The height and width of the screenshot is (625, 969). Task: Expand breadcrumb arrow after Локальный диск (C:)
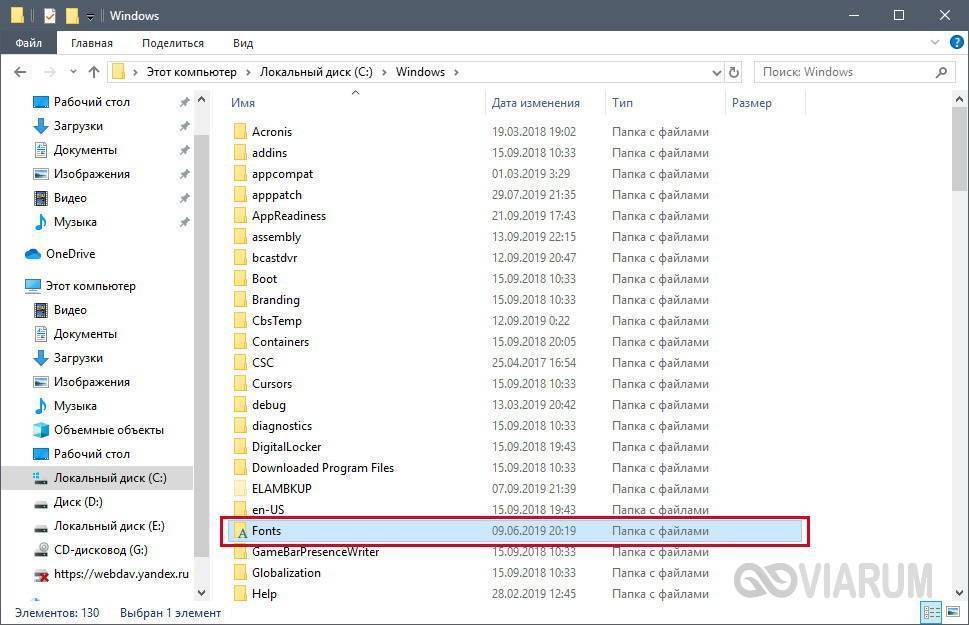click(x=384, y=72)
